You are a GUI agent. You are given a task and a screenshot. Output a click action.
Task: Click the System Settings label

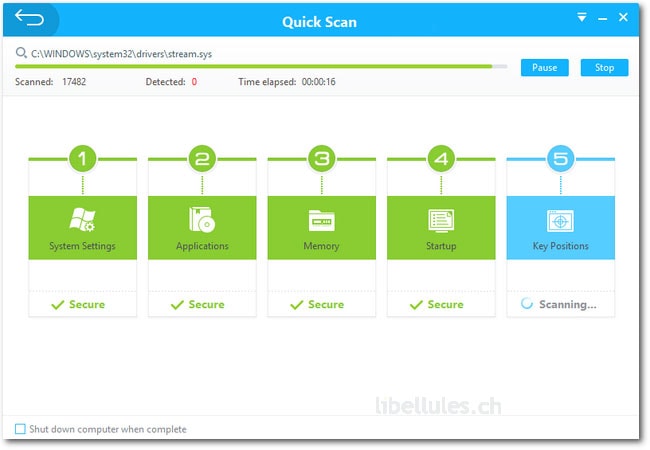coord(82,246)
